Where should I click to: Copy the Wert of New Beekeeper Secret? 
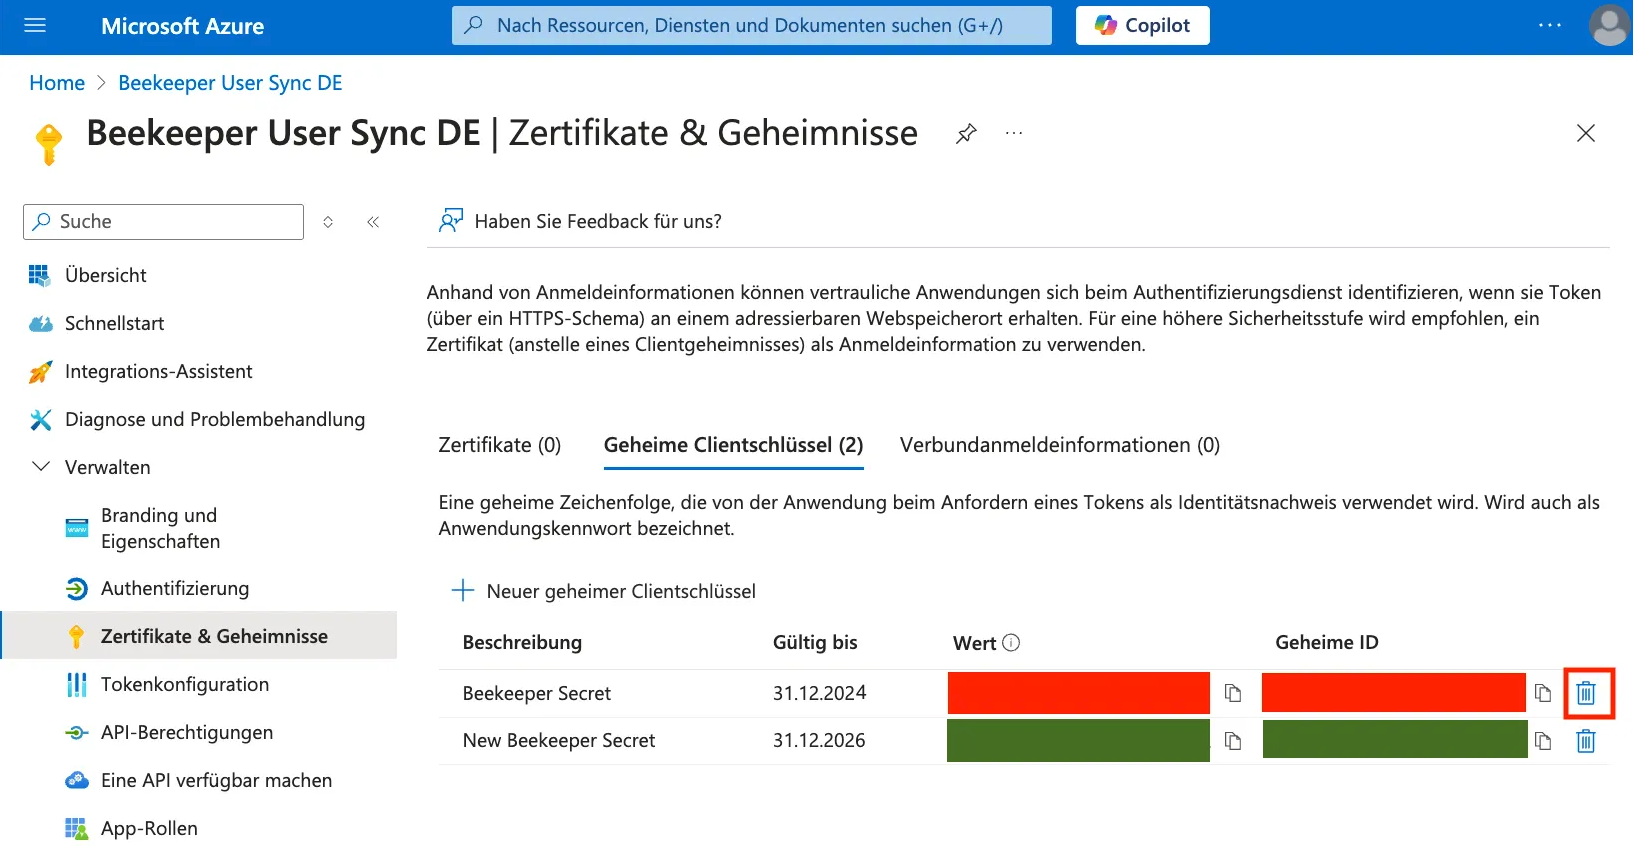pyautogui.click(x=1233, y=741)
